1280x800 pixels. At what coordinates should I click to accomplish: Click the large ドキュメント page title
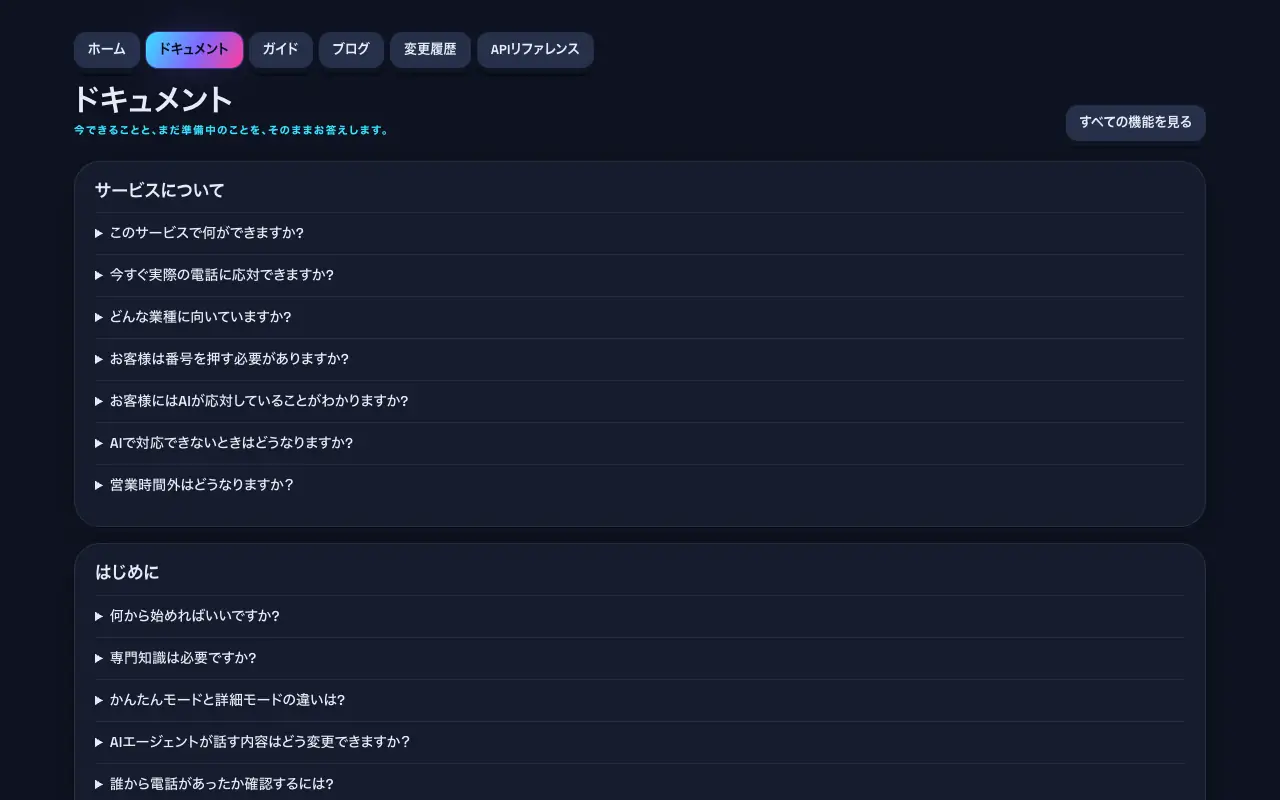click(x=153, y=100)
